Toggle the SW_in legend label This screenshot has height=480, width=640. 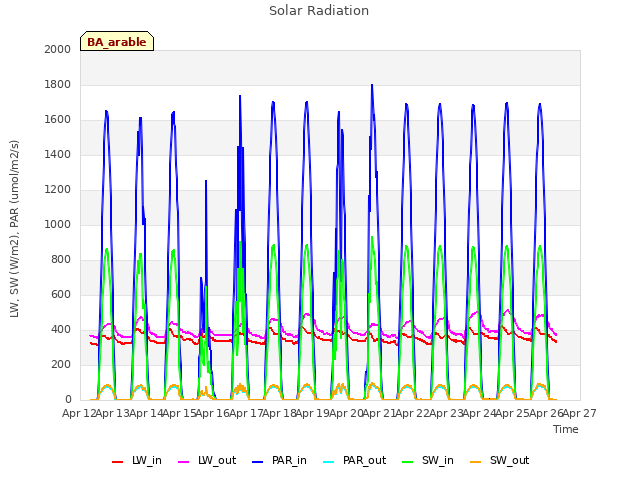(438, 460)
